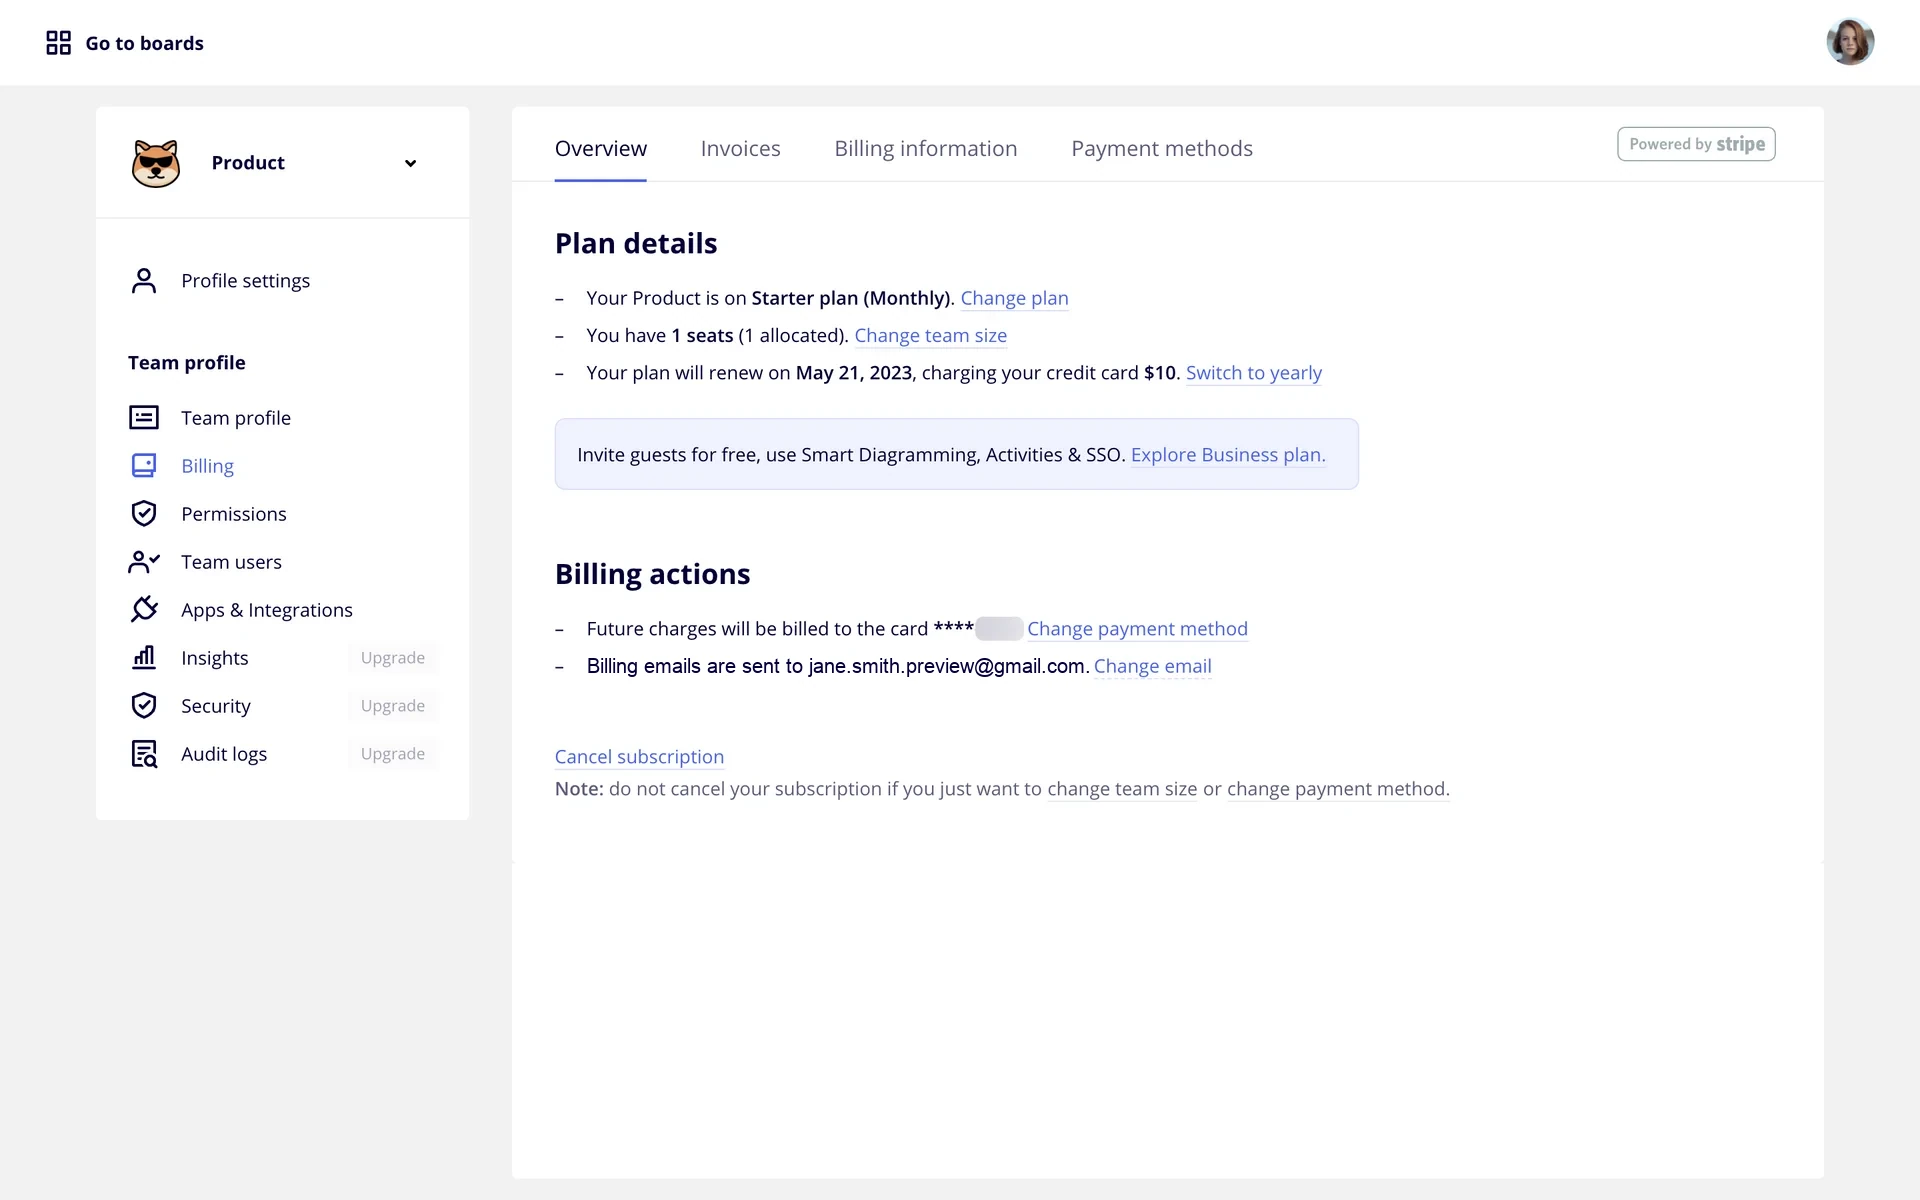Click 'change payment method' in the note
Viewport: 1920px width, 1200px height.
click(1337, 789)
